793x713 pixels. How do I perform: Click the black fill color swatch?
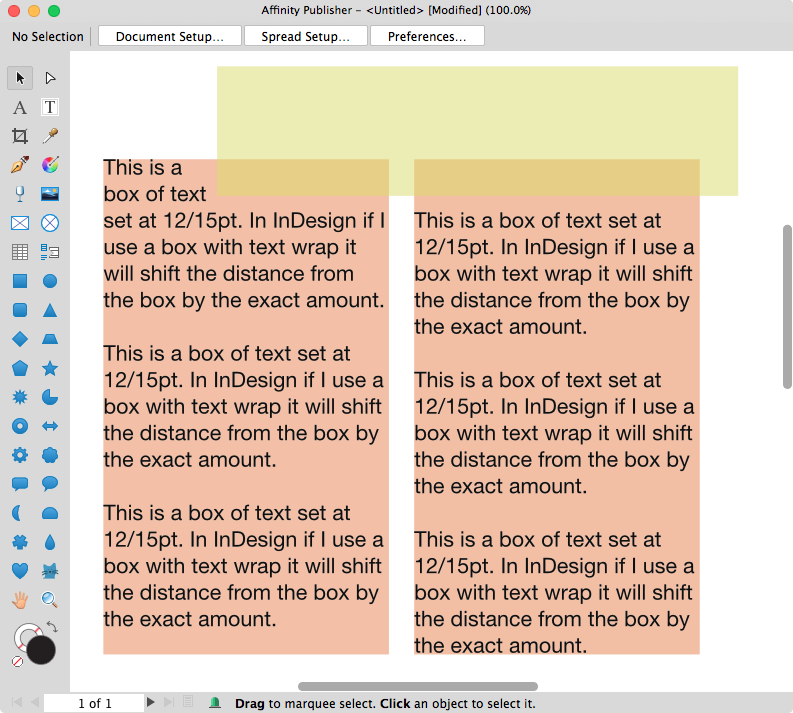coord(41,650)
